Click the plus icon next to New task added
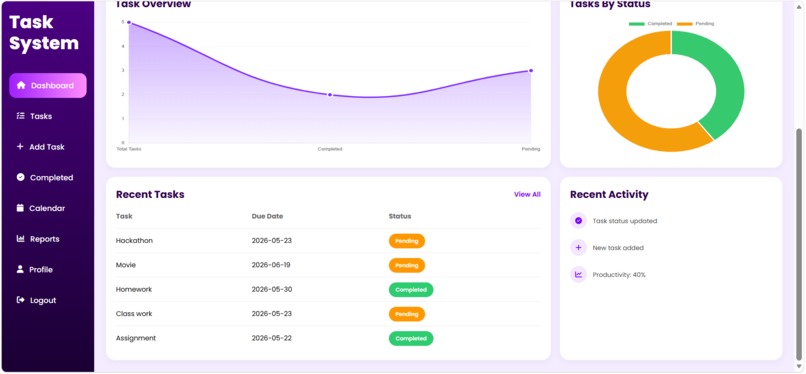The image size is (806, 374). [578, 248]
